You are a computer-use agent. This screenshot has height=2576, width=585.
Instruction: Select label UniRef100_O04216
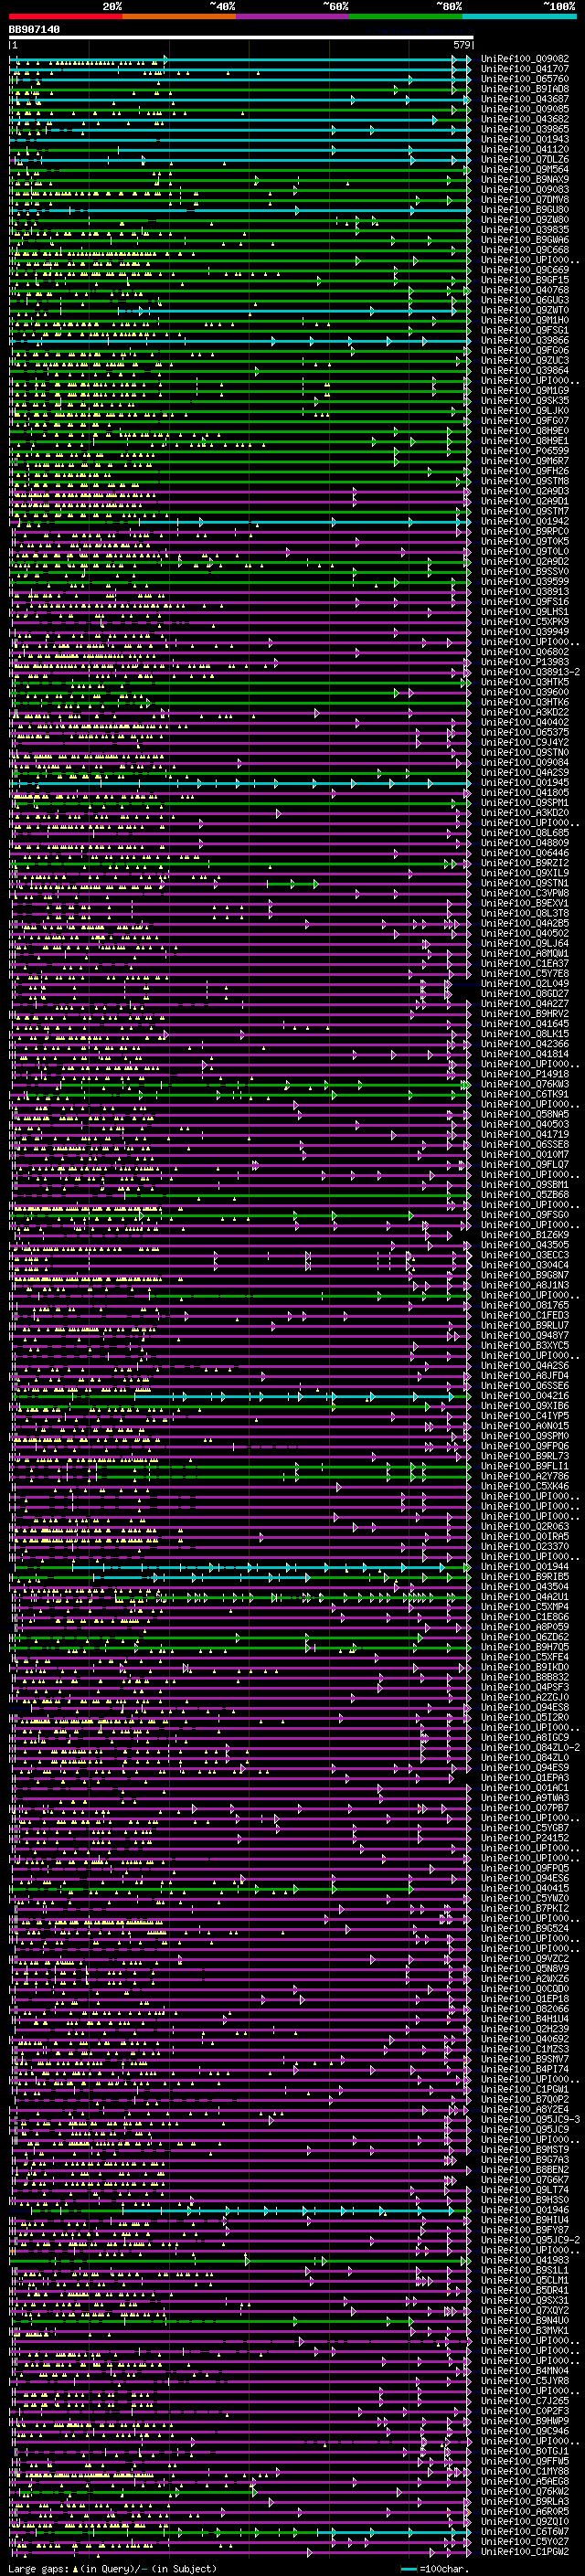coord(525,1396)
